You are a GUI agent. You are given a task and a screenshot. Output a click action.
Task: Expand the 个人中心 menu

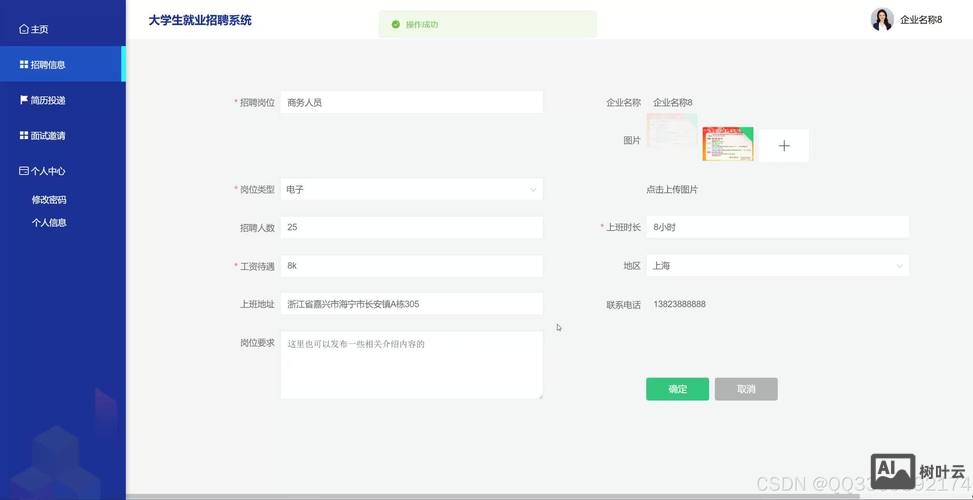pyautogui.click(x=63, y=171)
